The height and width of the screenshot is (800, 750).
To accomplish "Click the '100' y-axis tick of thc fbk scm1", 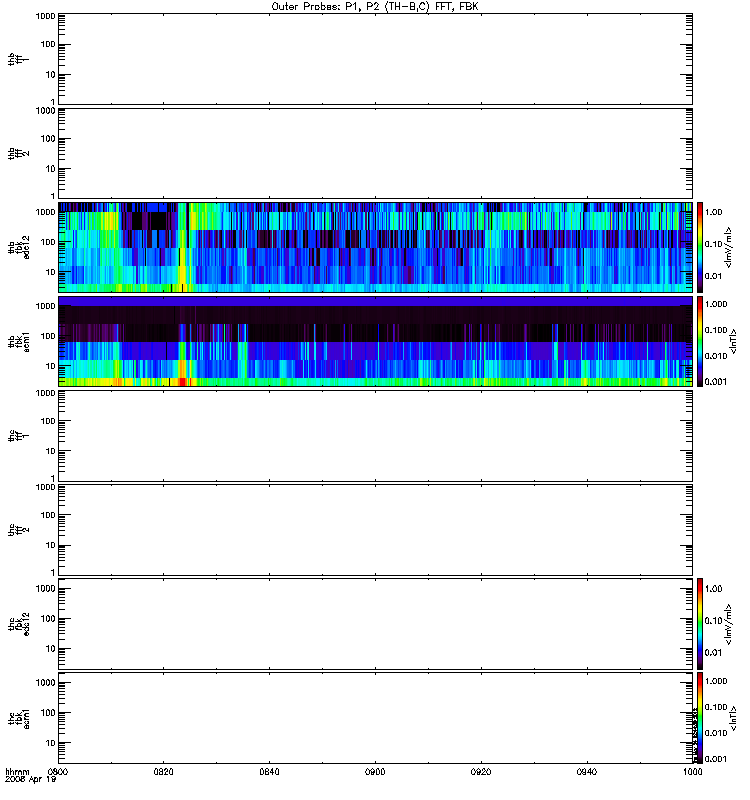I will tap(48, 713).
